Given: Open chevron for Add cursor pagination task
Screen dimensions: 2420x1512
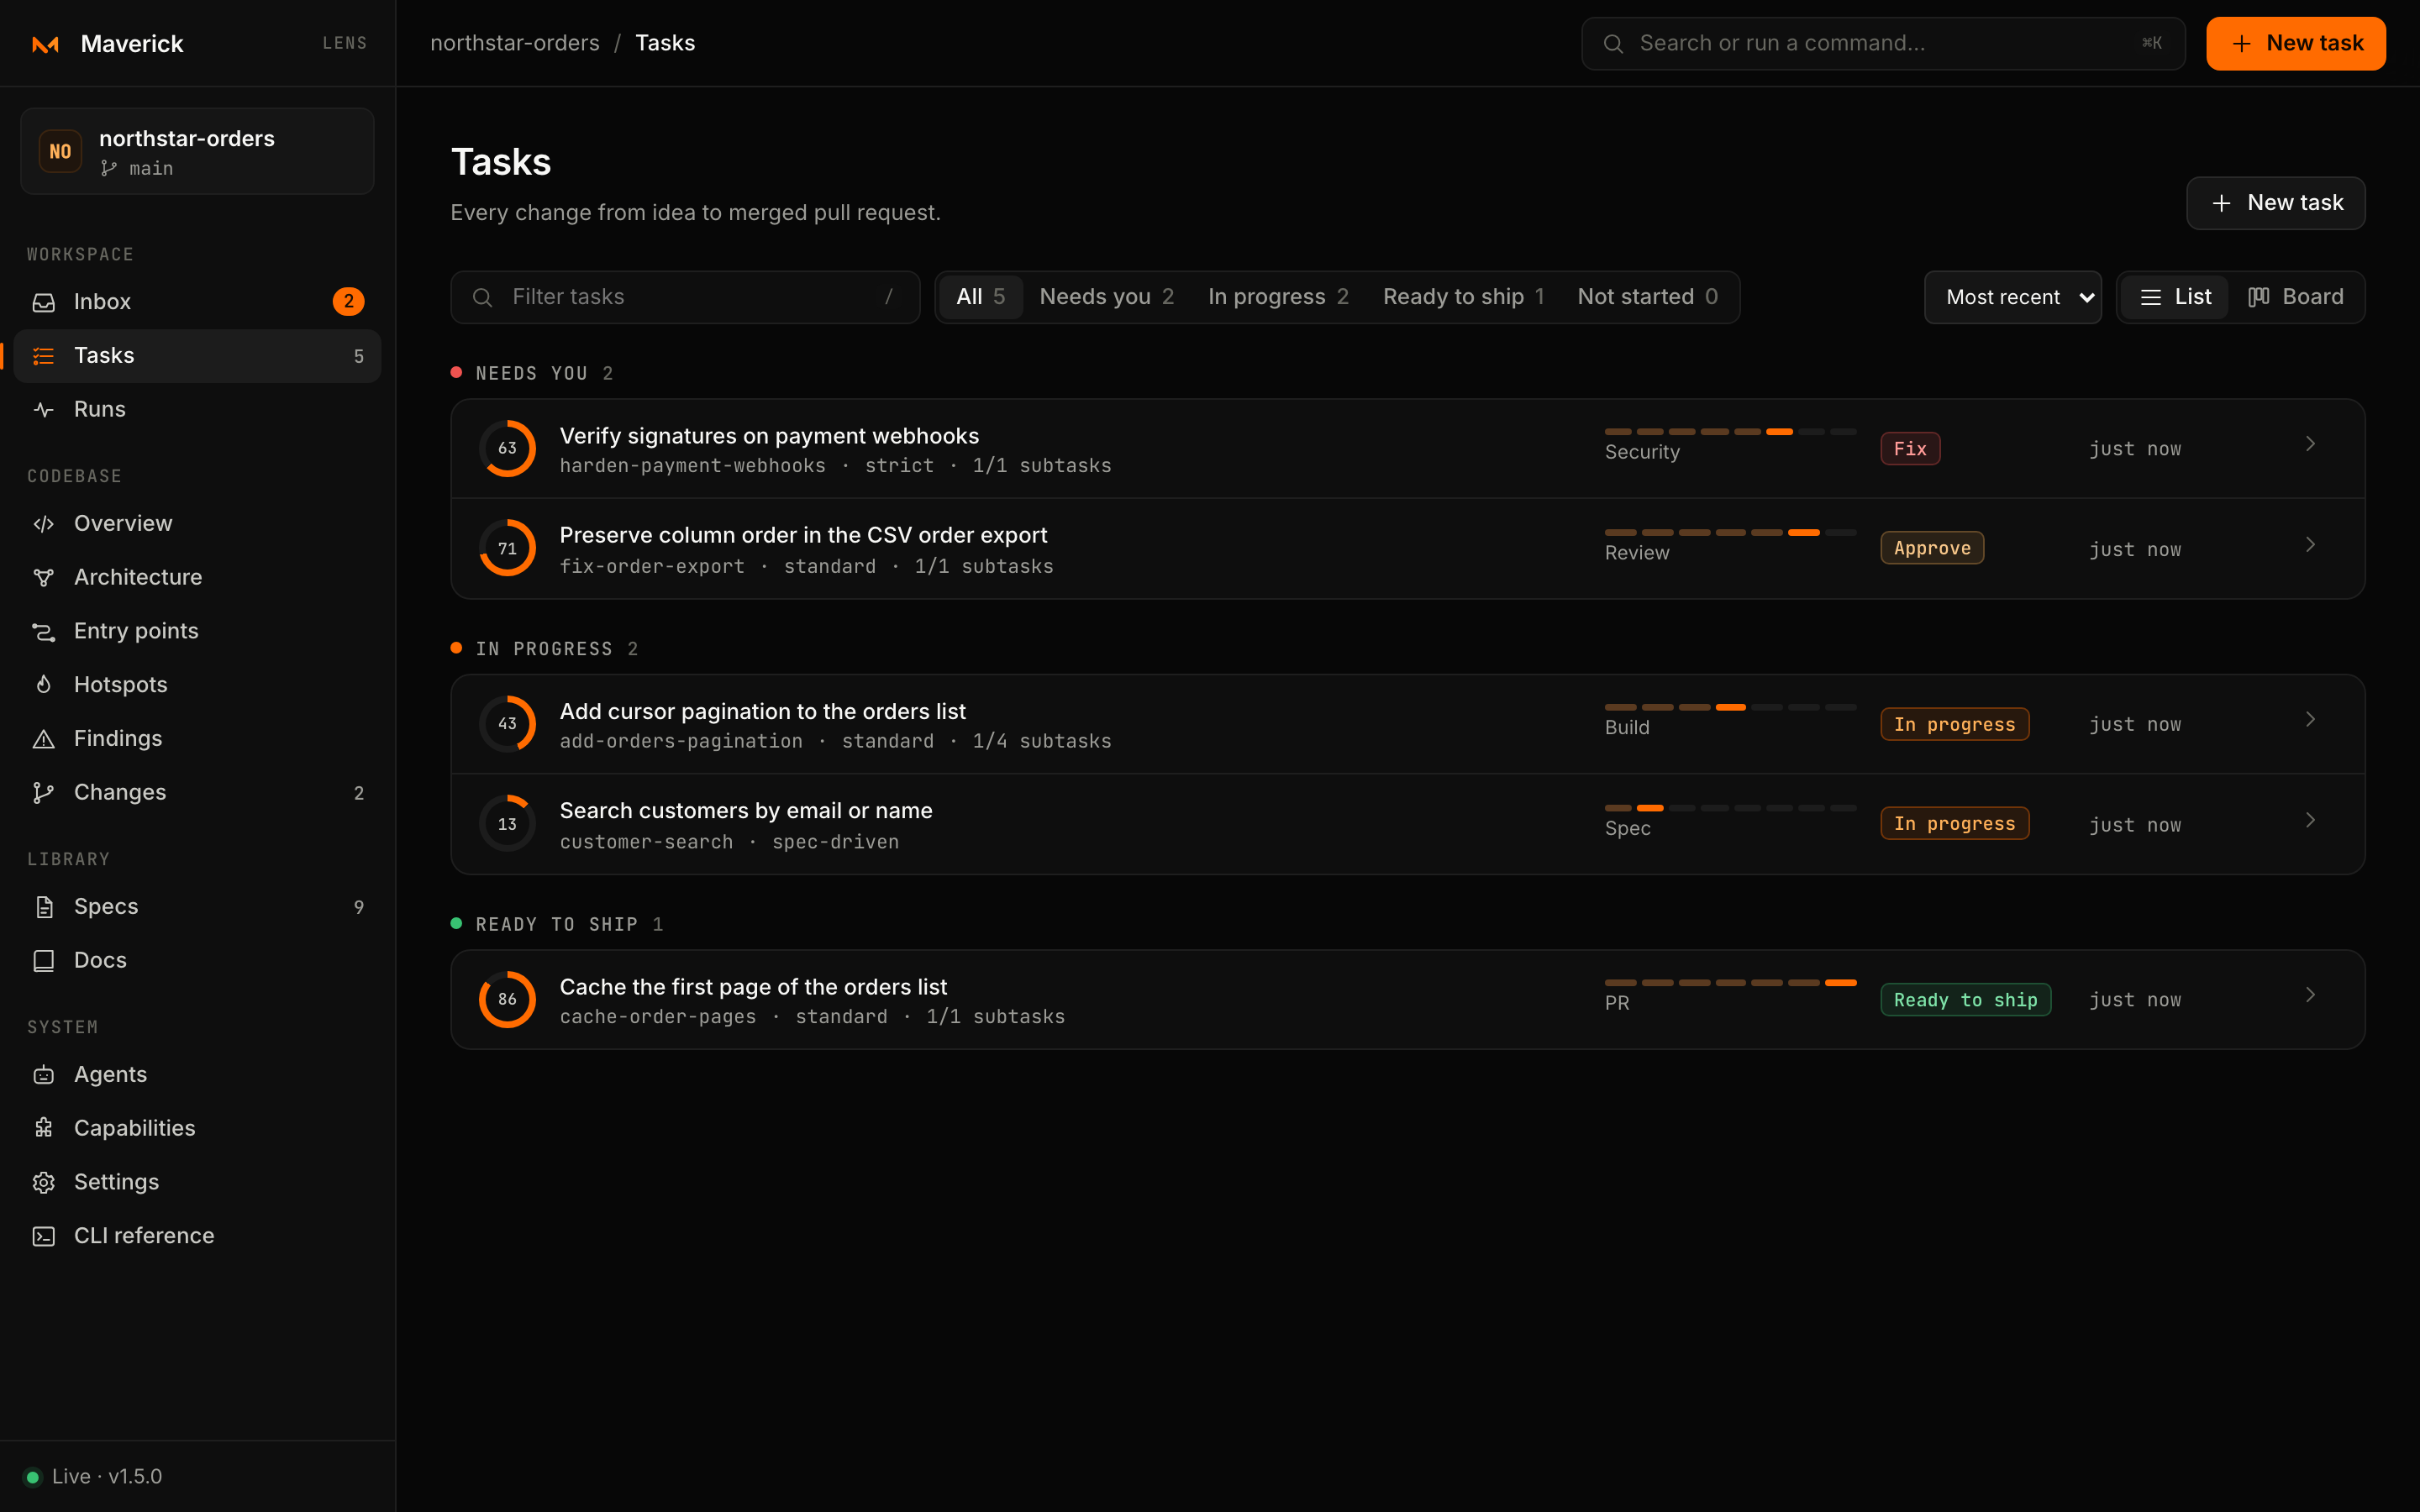Looking at the screenshot, I should [x=2310, y=720].
